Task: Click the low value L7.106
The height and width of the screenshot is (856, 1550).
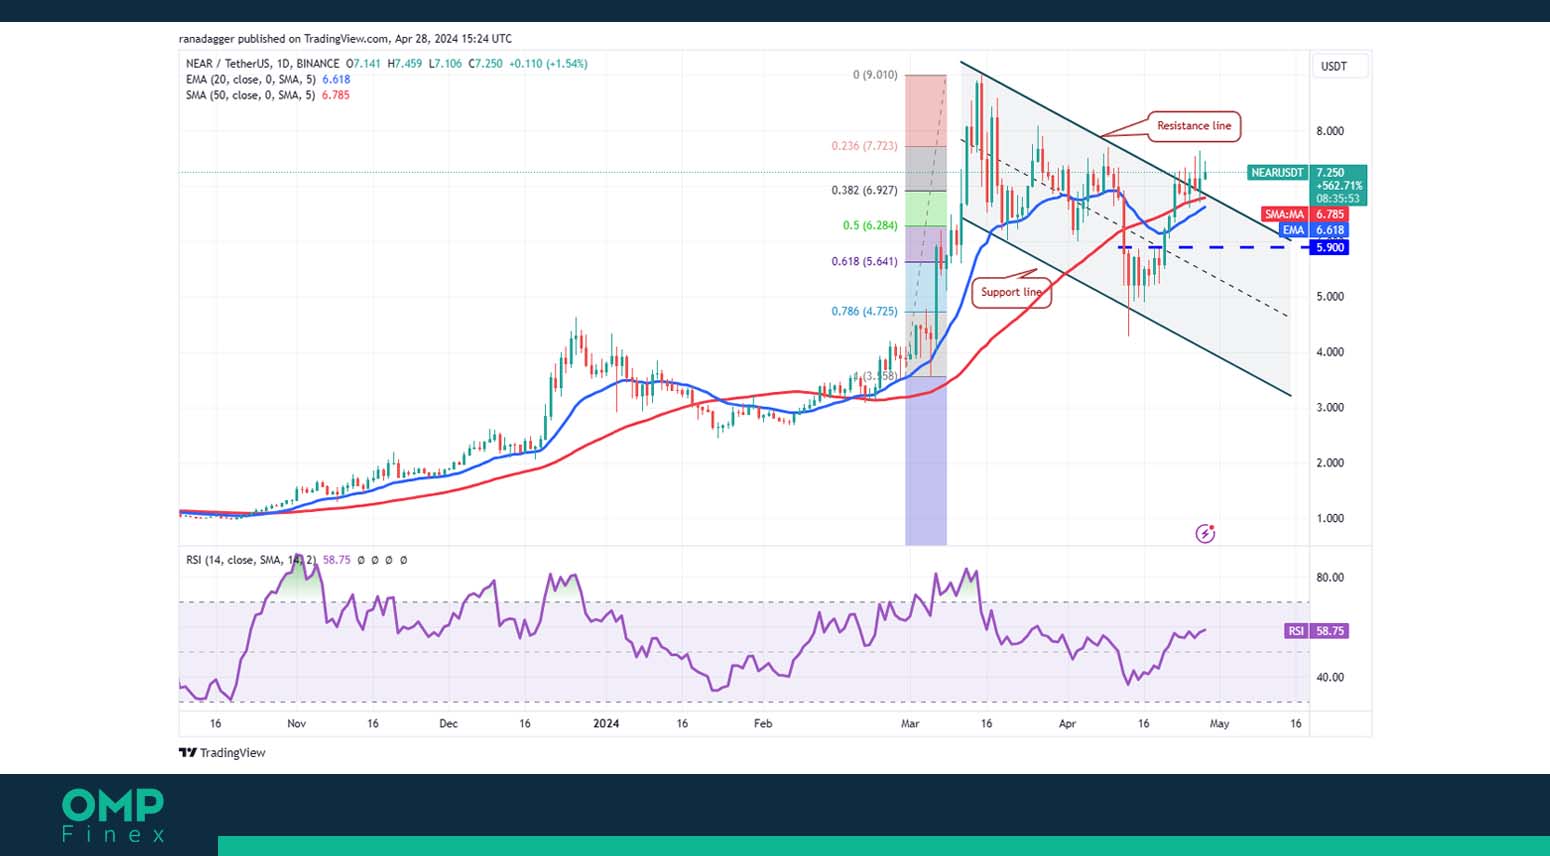Action: coord(445,64)
